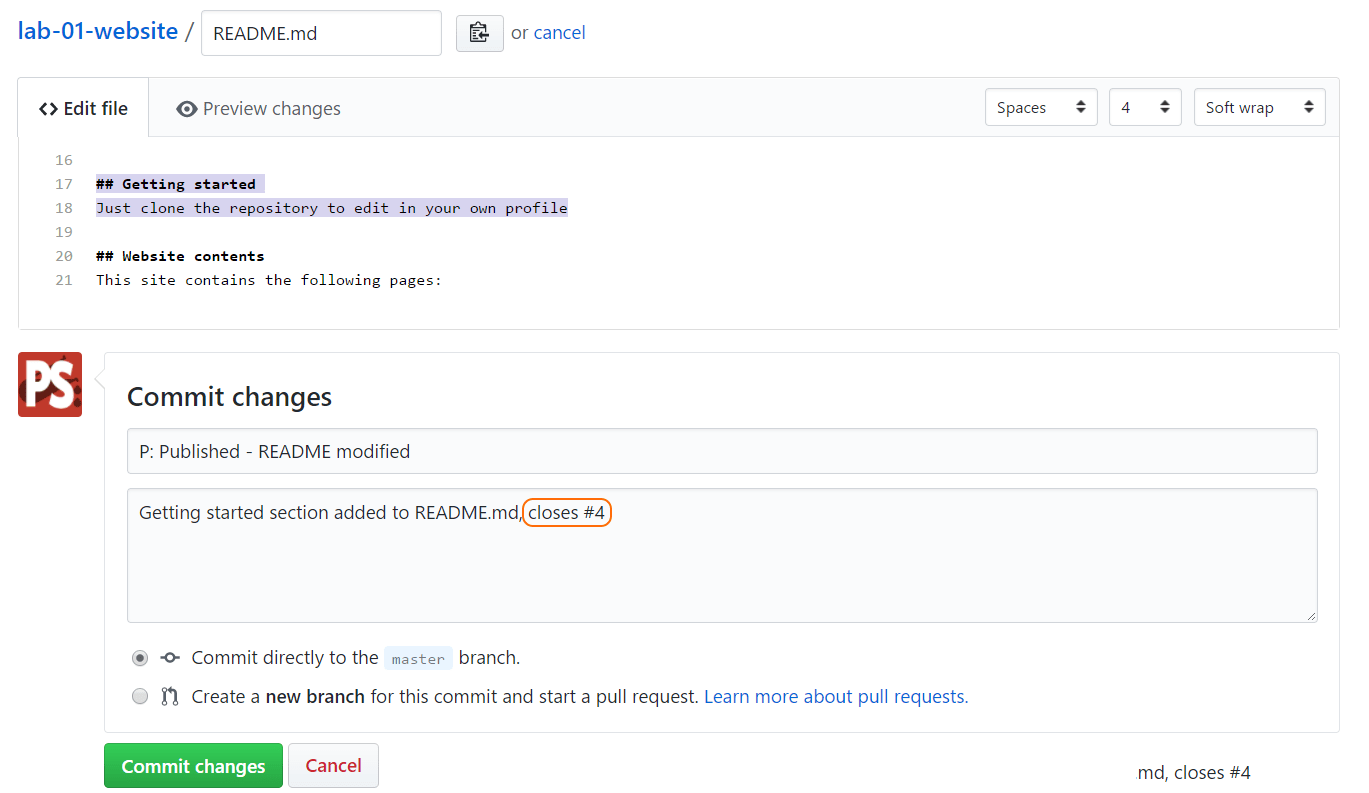Open the lab-01-website repository link
This screenshot has width=1369, height=793.
point(98,31)
